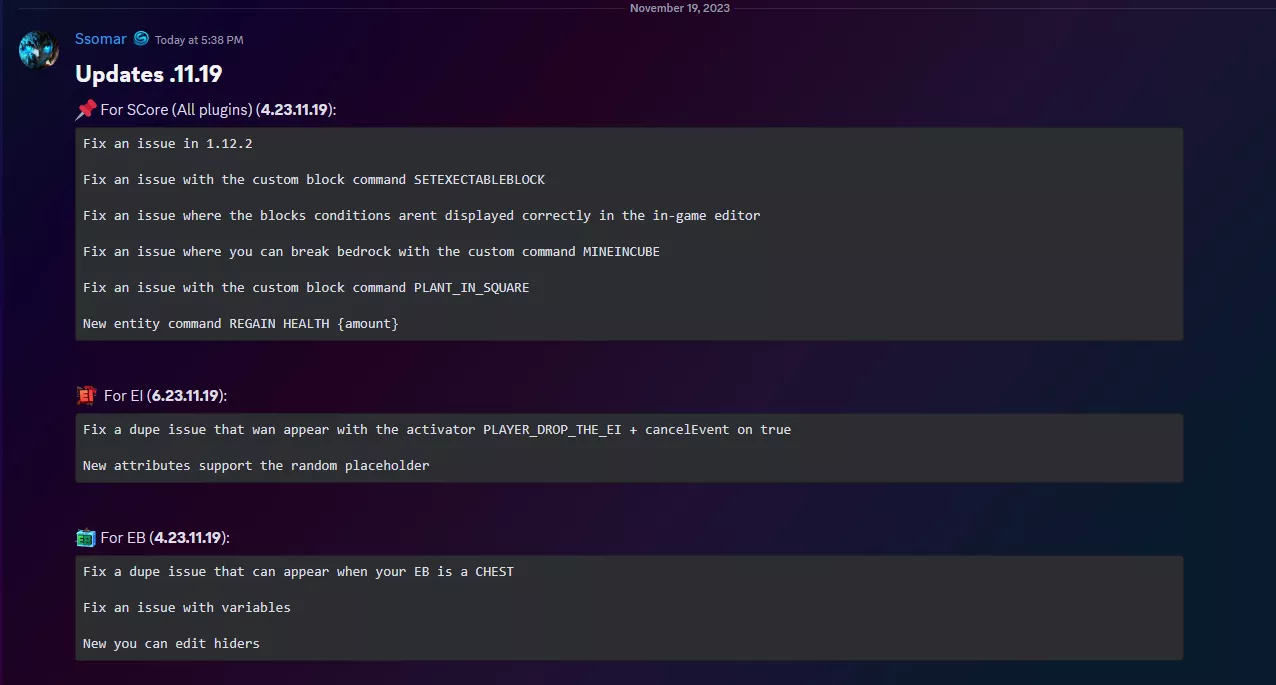Screen dimensions: 1276x685
Task: Click the 'Fix an issue in 1.12.2' line
Action: [167, 144]
